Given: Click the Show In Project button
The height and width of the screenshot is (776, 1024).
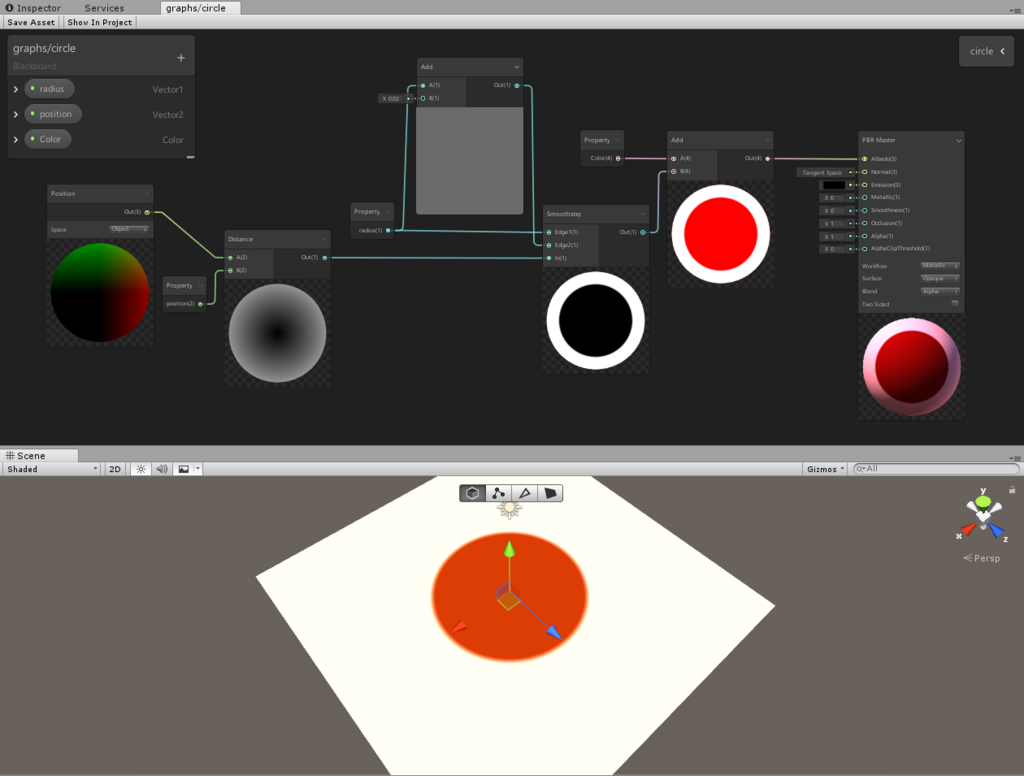Looking at the screenshot, I should pos(100,22).
